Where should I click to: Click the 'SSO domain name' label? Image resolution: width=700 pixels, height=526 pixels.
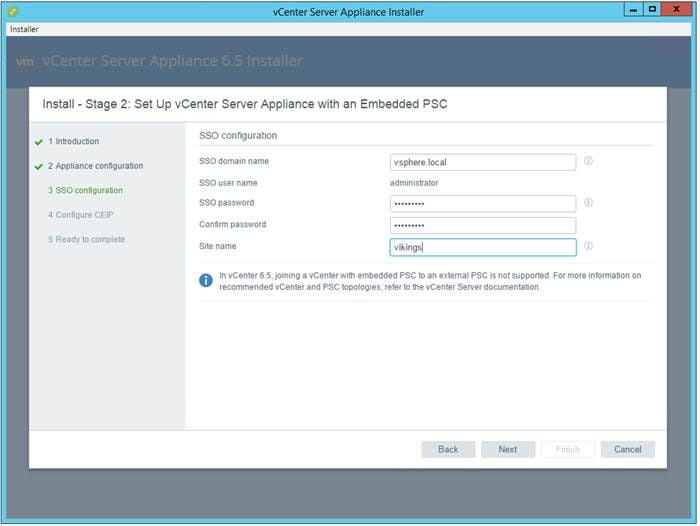(234, 161)
